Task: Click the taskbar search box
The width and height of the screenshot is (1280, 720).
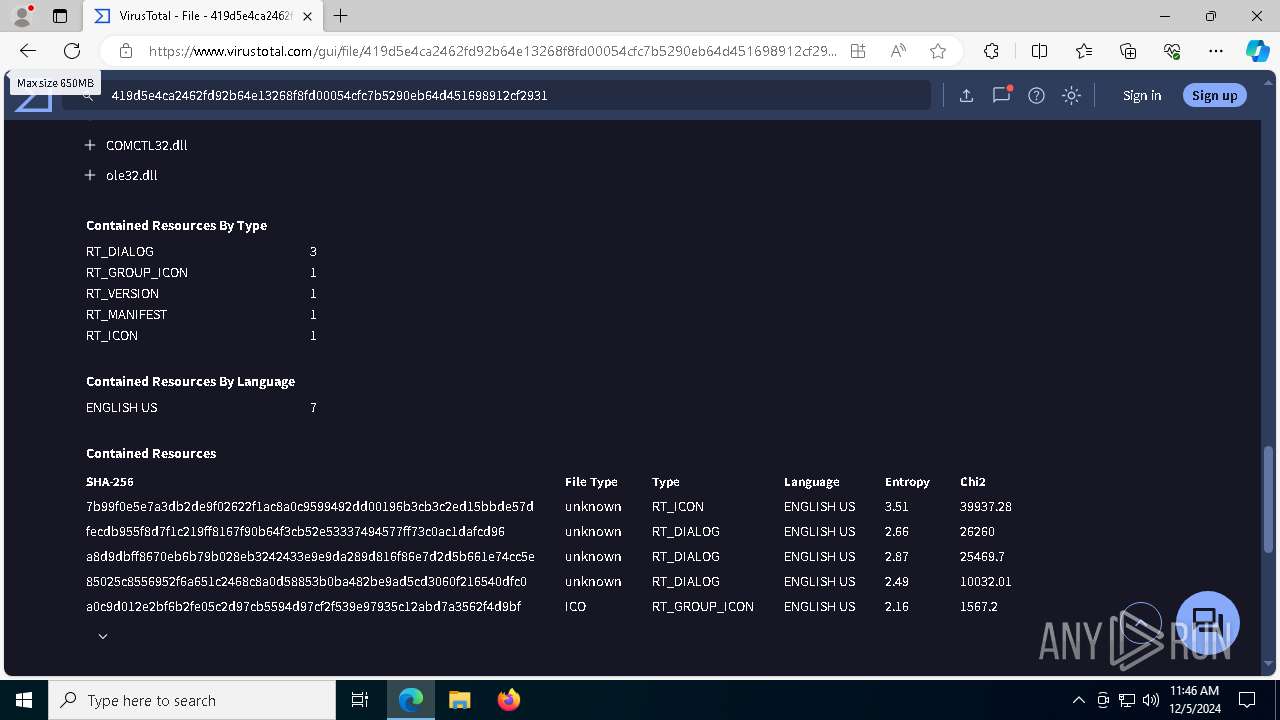Action: point(192,700)
